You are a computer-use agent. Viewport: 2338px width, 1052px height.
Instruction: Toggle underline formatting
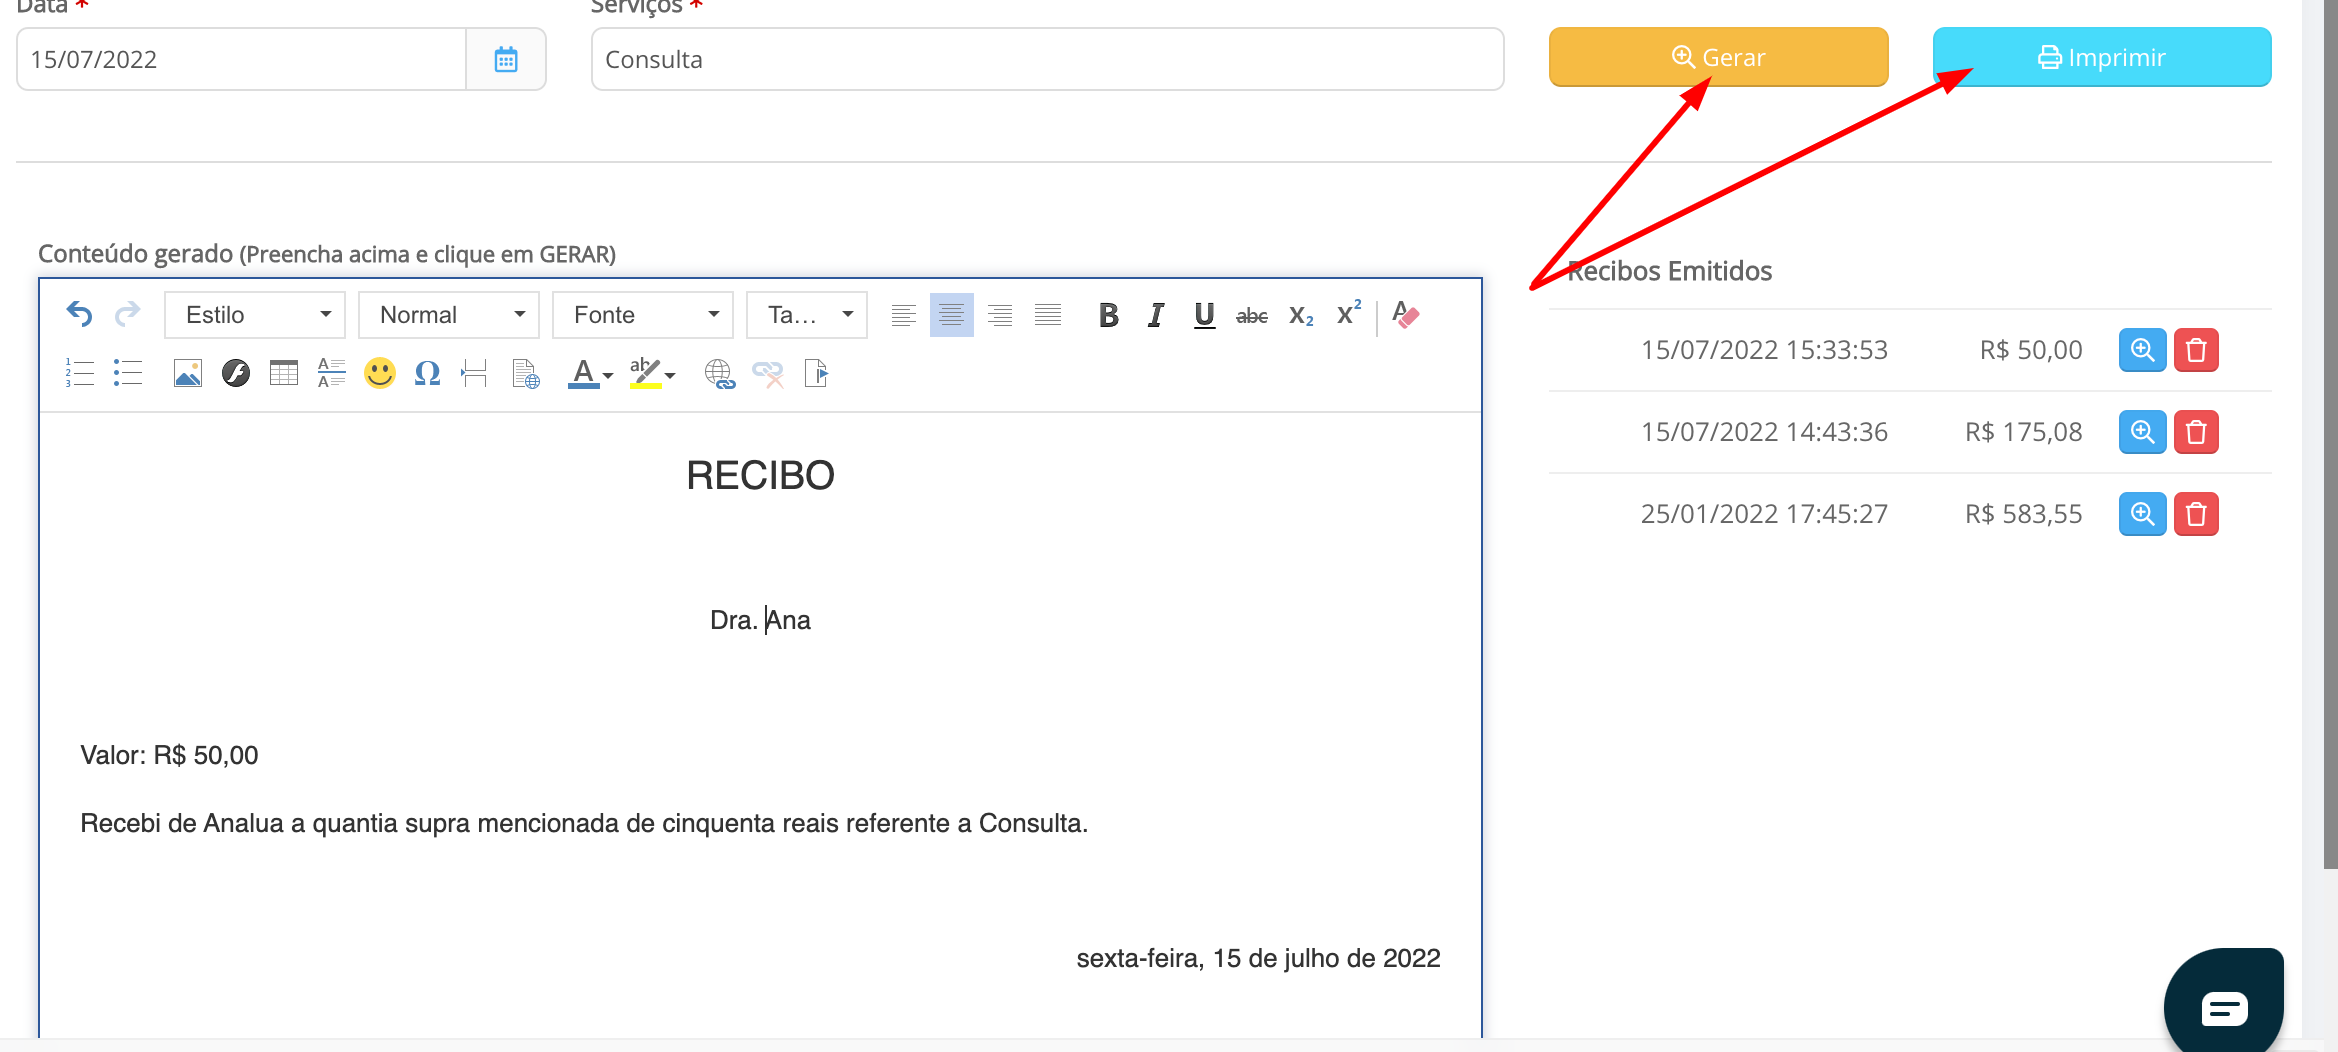pos(1204,315)
